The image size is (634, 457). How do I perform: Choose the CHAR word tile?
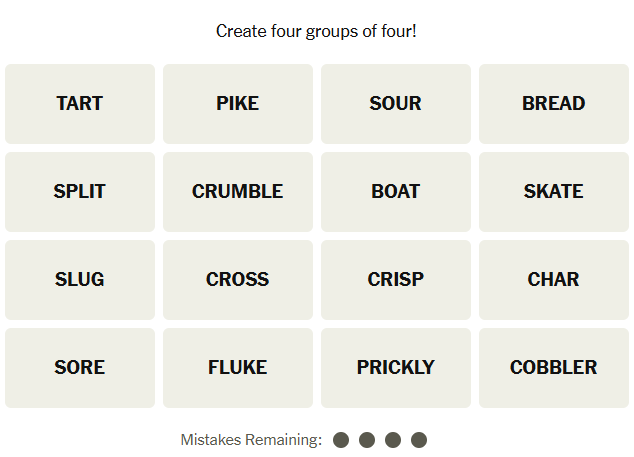tap(554, 280)
